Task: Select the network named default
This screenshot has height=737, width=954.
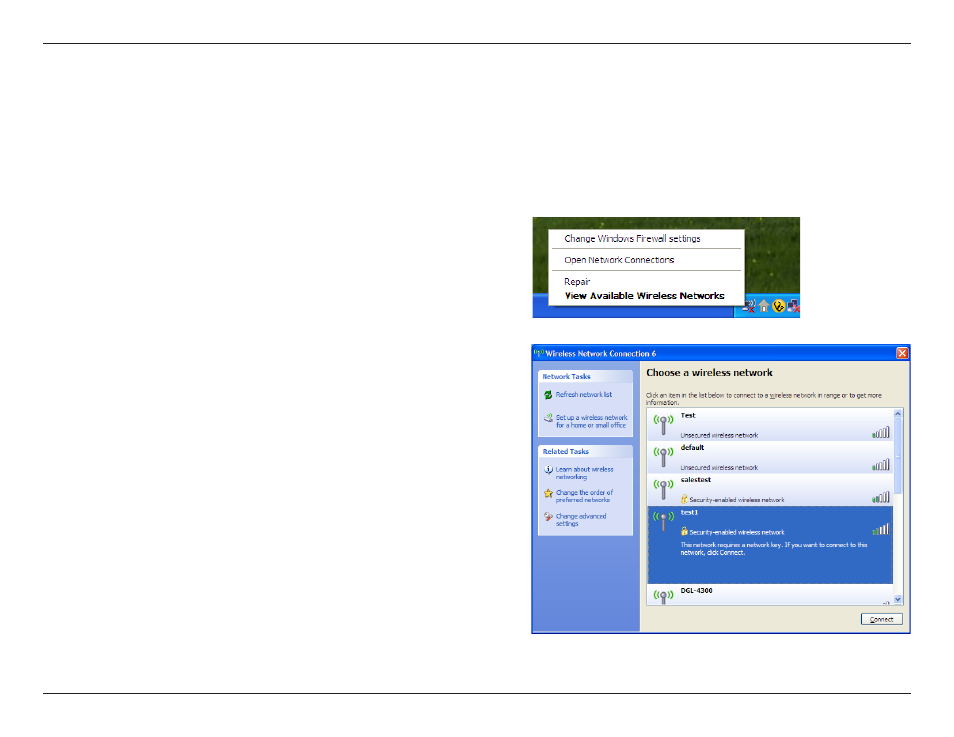Action: pyautogui.click(x=692, y=448)
